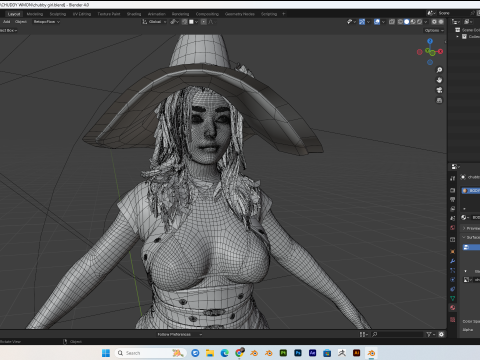Image resolution: width=480 pixels, height=360 pixels.
Task: Open the gizmo settings dropdown arrow
Action: tap(368, 22)
